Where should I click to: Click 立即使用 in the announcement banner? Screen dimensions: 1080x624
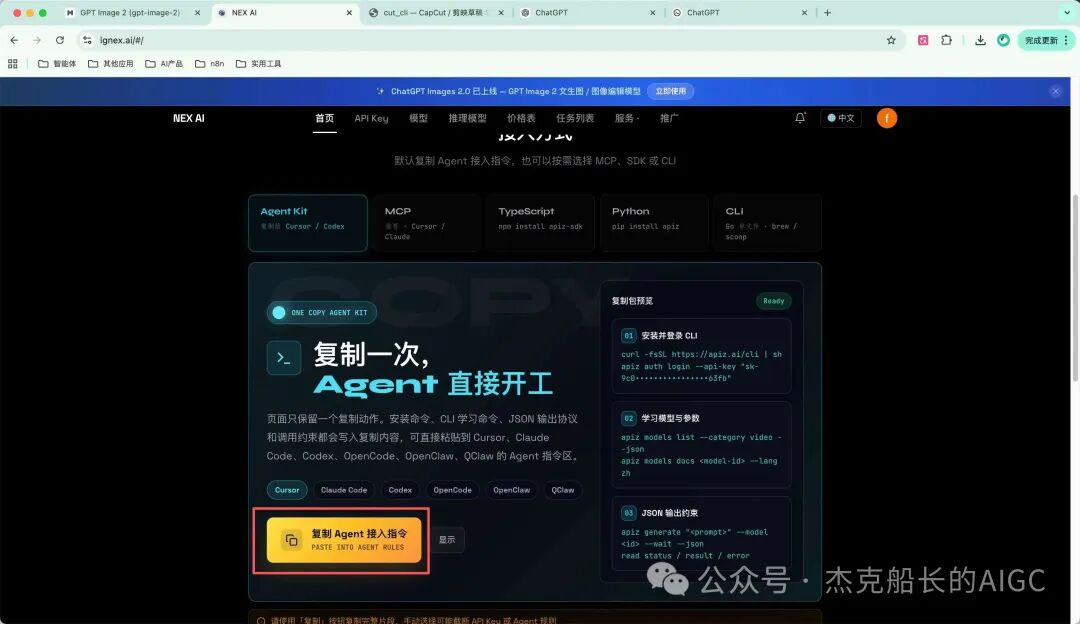(670, 91)
